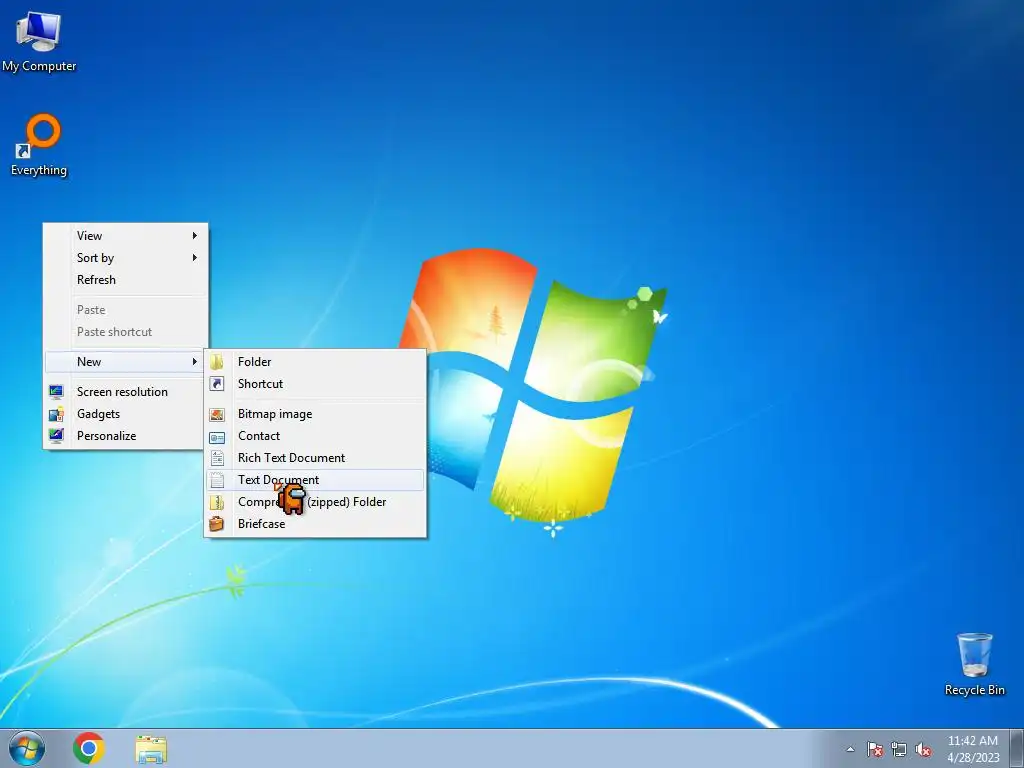Choose Sort by in the context menu
The image size is (1024, 768).
point(125,258)
